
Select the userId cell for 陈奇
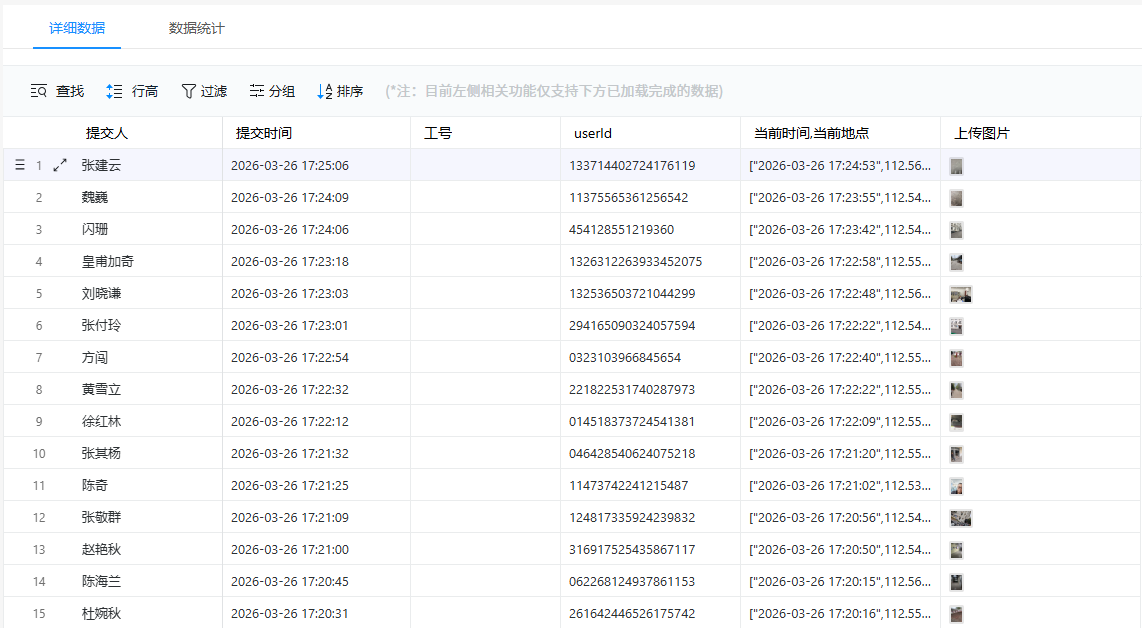[628, 486]
